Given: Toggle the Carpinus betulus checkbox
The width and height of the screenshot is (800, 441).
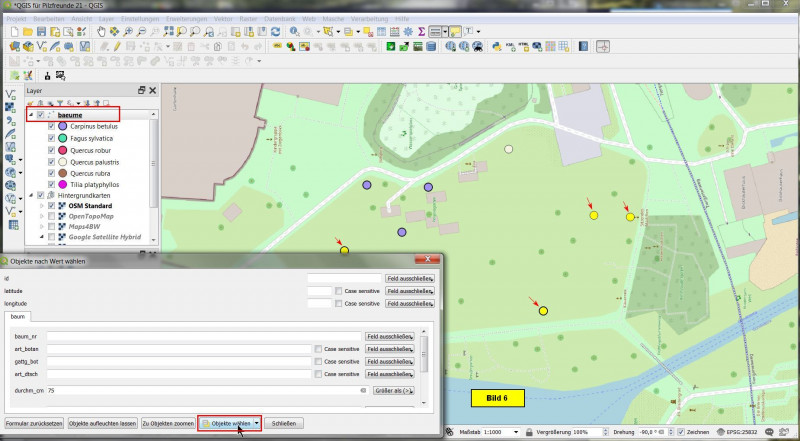Looking at the screenshot, I should [51, 127].
